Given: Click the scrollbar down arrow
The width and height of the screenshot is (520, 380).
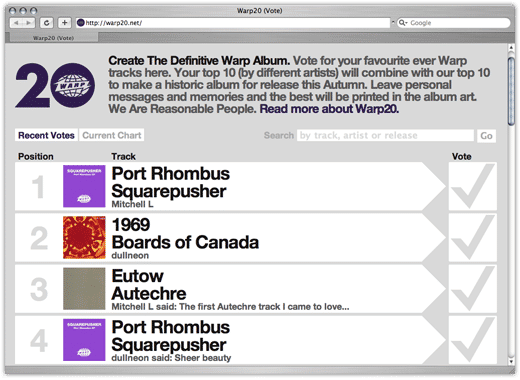Looking at the screenshot, I should pyautogui.click(x=511, y=361).
